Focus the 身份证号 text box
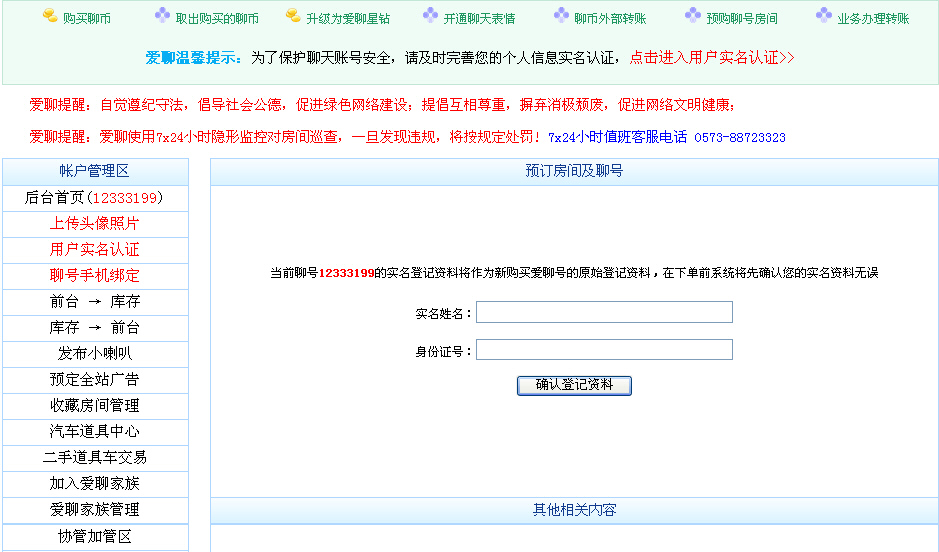Image resolution: width=939 pixels, height=552 pixels. 604,350
